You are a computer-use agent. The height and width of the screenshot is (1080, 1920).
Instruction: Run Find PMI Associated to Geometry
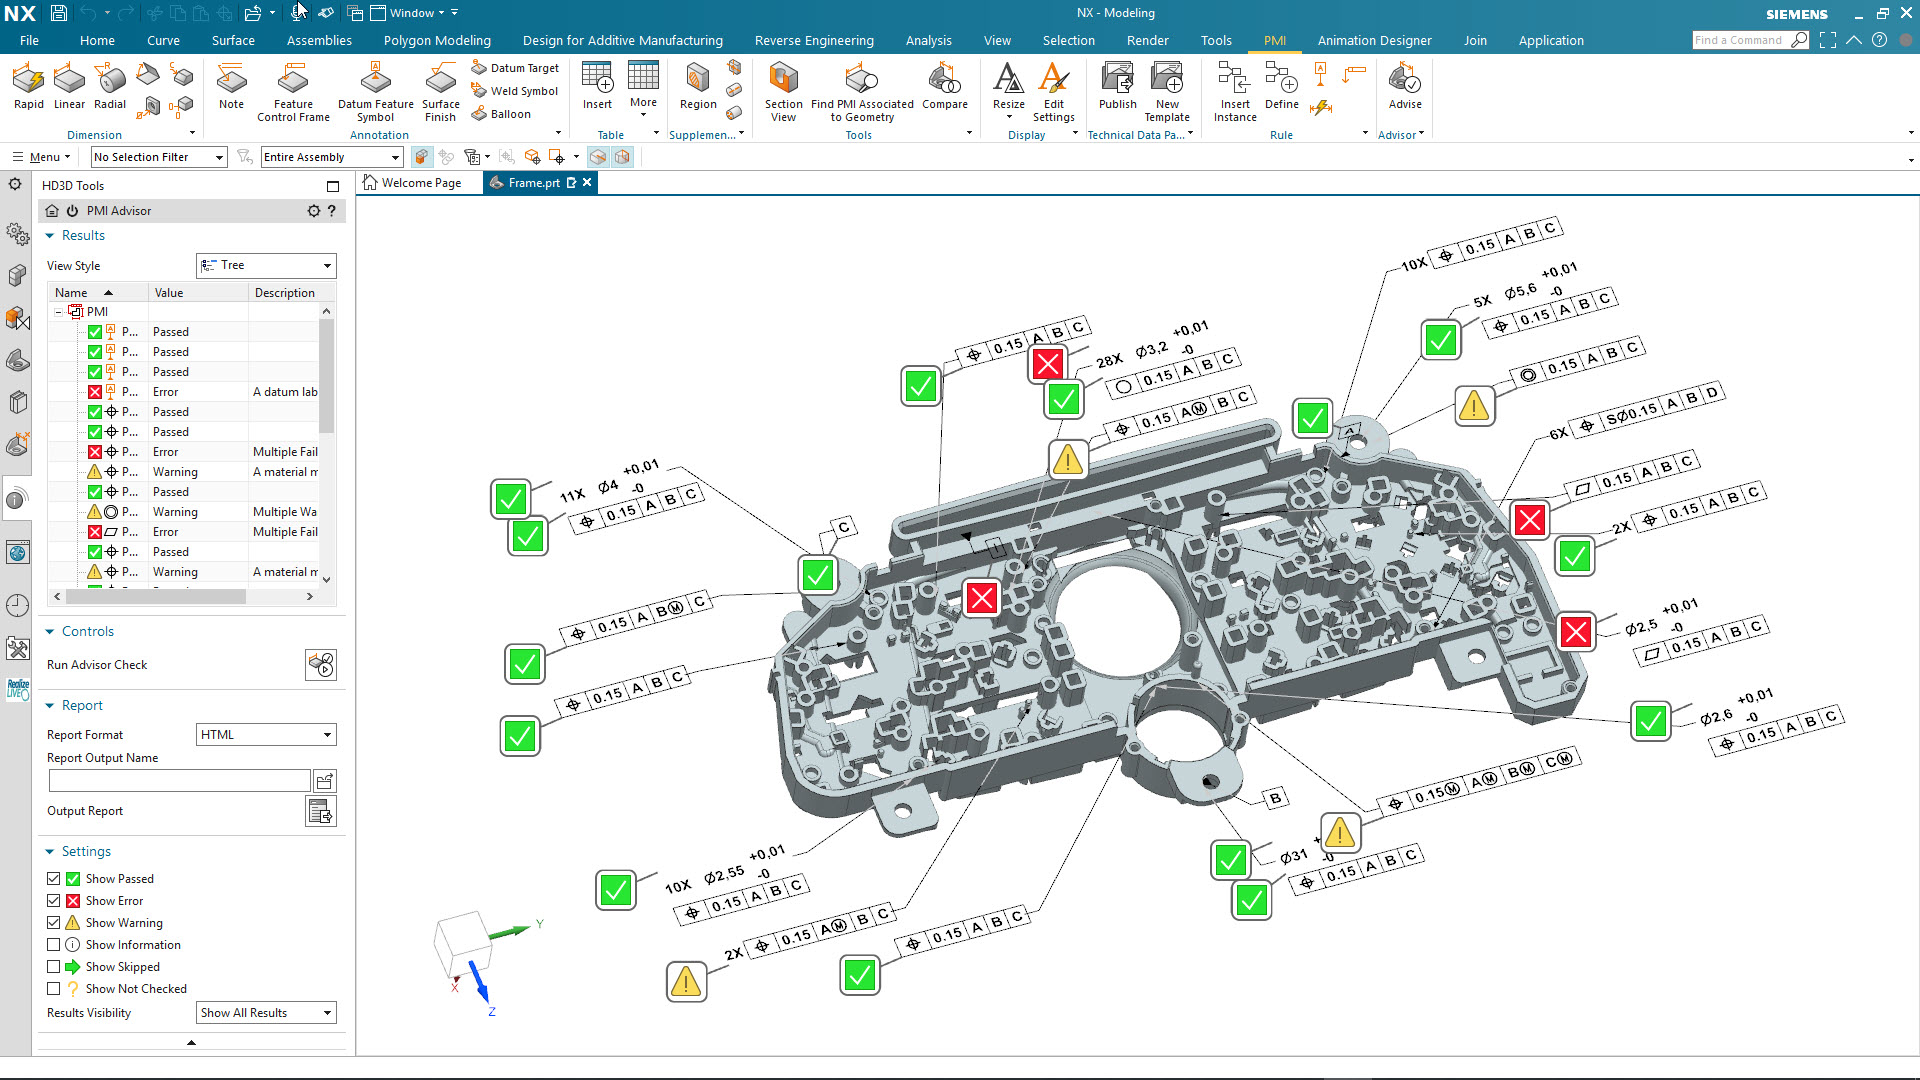pos(861,90)
